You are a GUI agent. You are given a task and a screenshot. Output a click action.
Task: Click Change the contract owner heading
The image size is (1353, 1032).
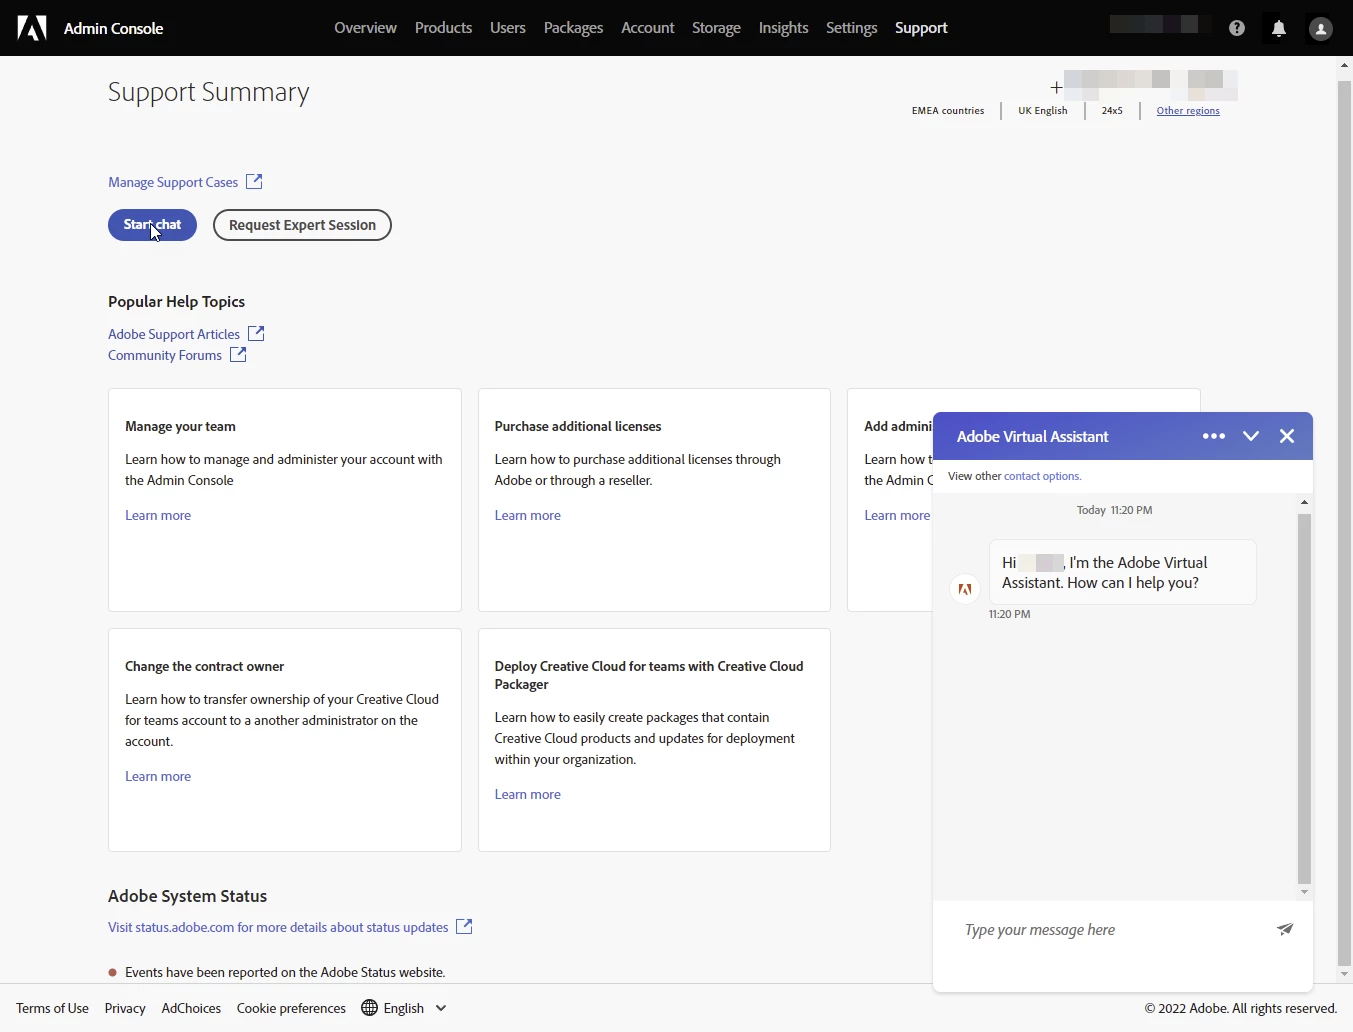point(204,666)
